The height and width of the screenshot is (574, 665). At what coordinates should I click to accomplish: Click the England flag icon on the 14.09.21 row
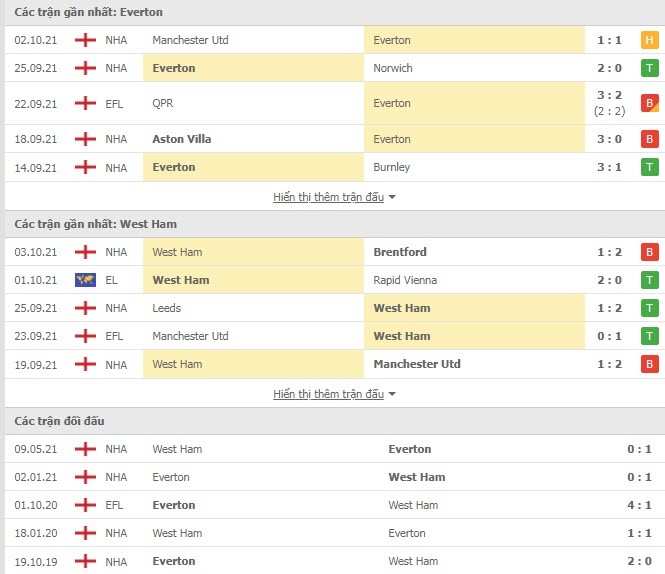(x=85, y=167)
